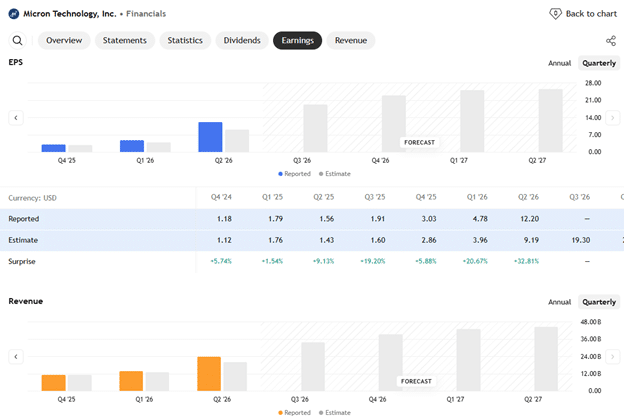The width and height of the screenshot is (624, 417).
Task: Click orange Q4 '25 reported revenue bar
Action: (53, 383)
